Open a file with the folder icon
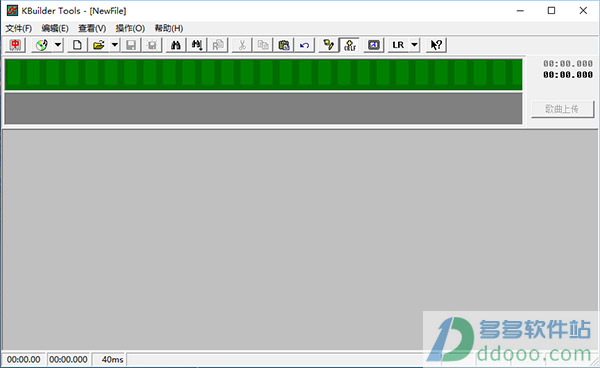Screen dimensions: 600x368 click(x=99, y=45)
